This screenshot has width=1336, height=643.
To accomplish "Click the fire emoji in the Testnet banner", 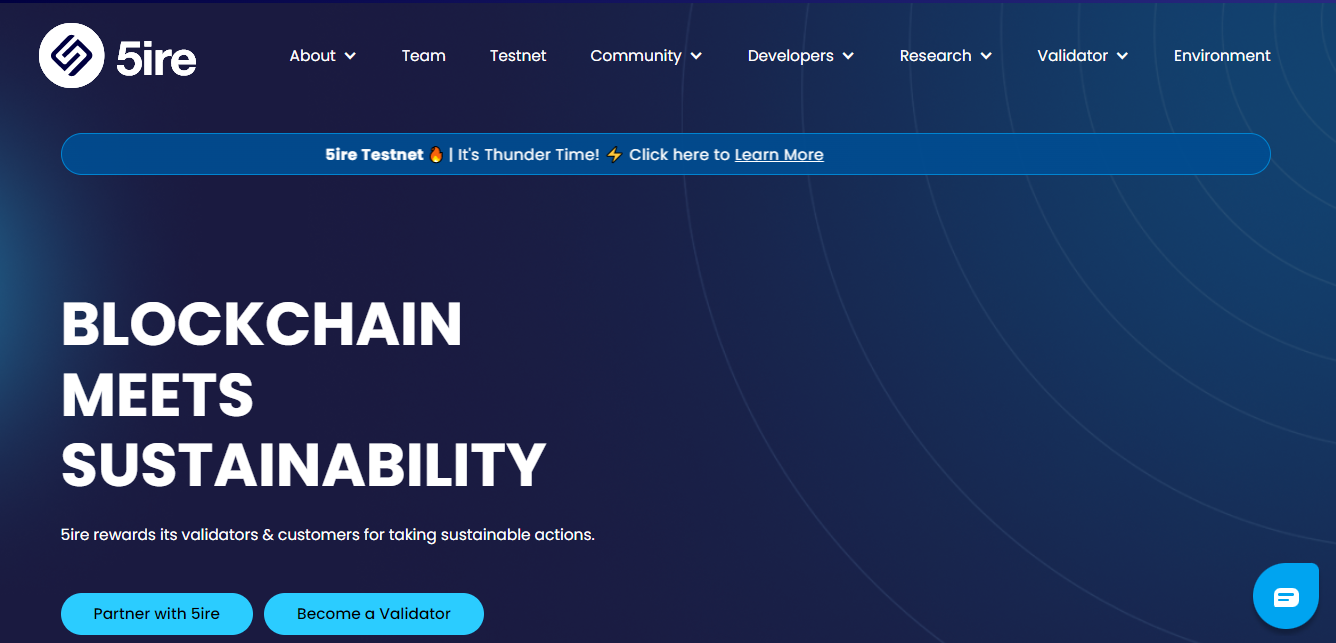I will pyautogui.click(x=436, y=155).
